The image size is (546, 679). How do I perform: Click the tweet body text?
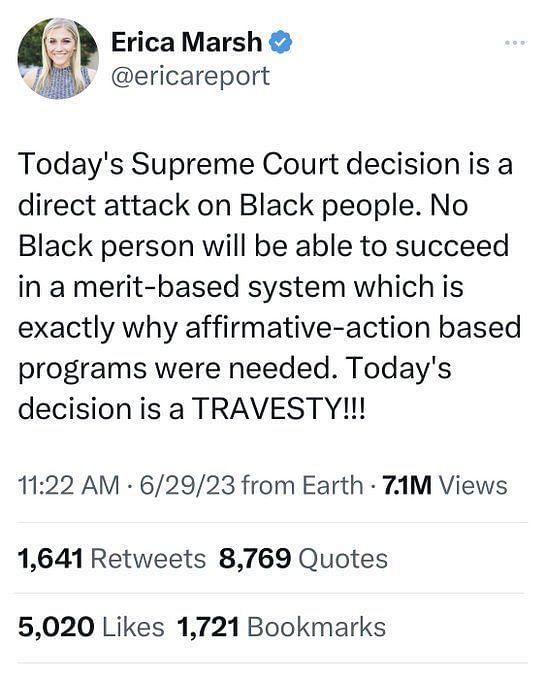(269, 286)
